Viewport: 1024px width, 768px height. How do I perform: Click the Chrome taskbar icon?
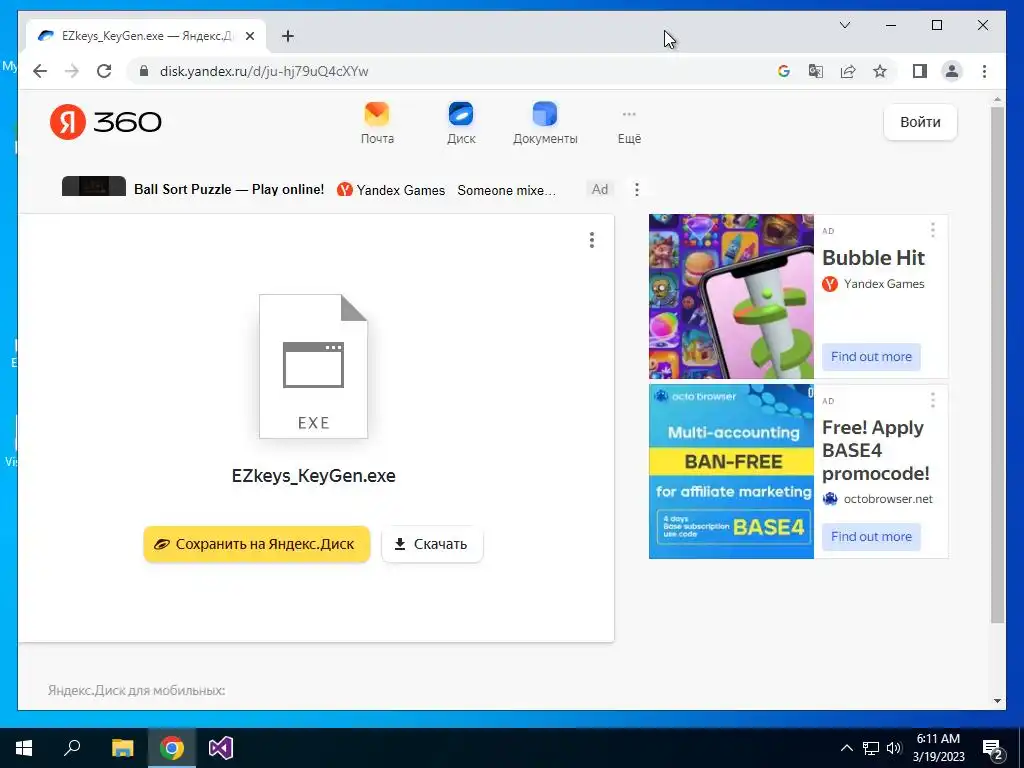pyautogui.click(x=172, y=748)
